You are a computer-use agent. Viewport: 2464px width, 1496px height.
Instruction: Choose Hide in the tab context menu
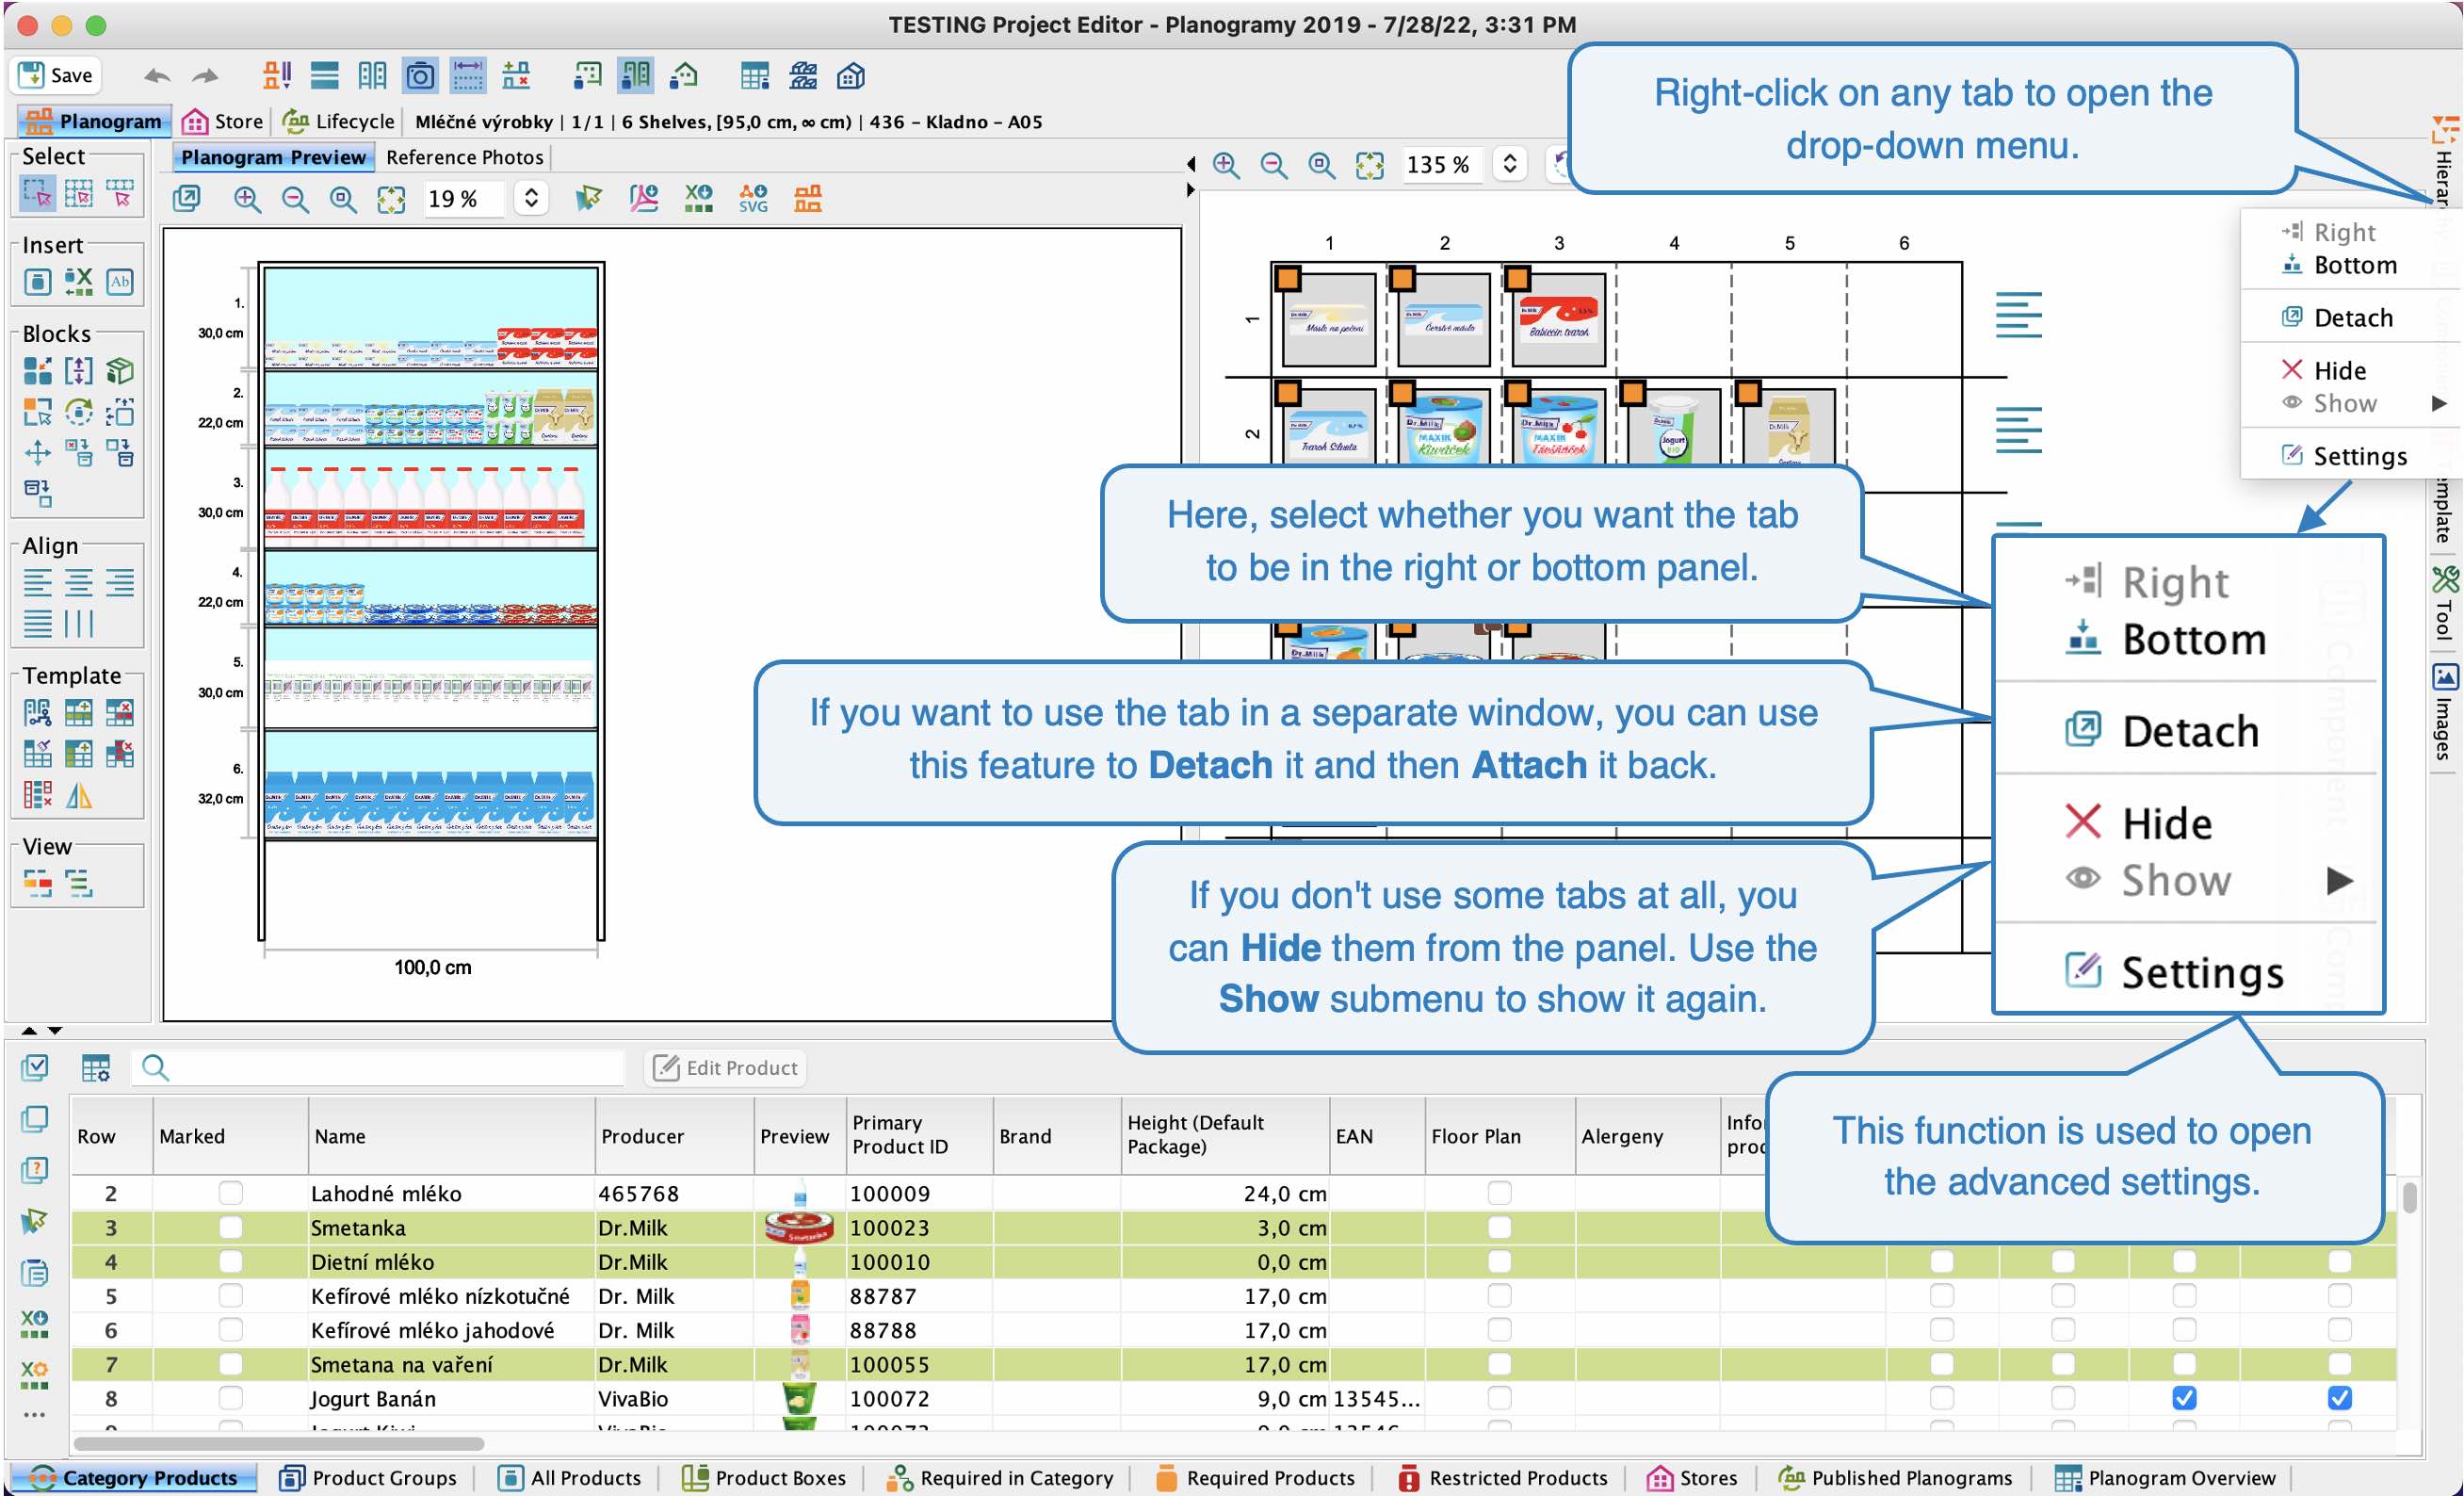[x=2339, y=371]
